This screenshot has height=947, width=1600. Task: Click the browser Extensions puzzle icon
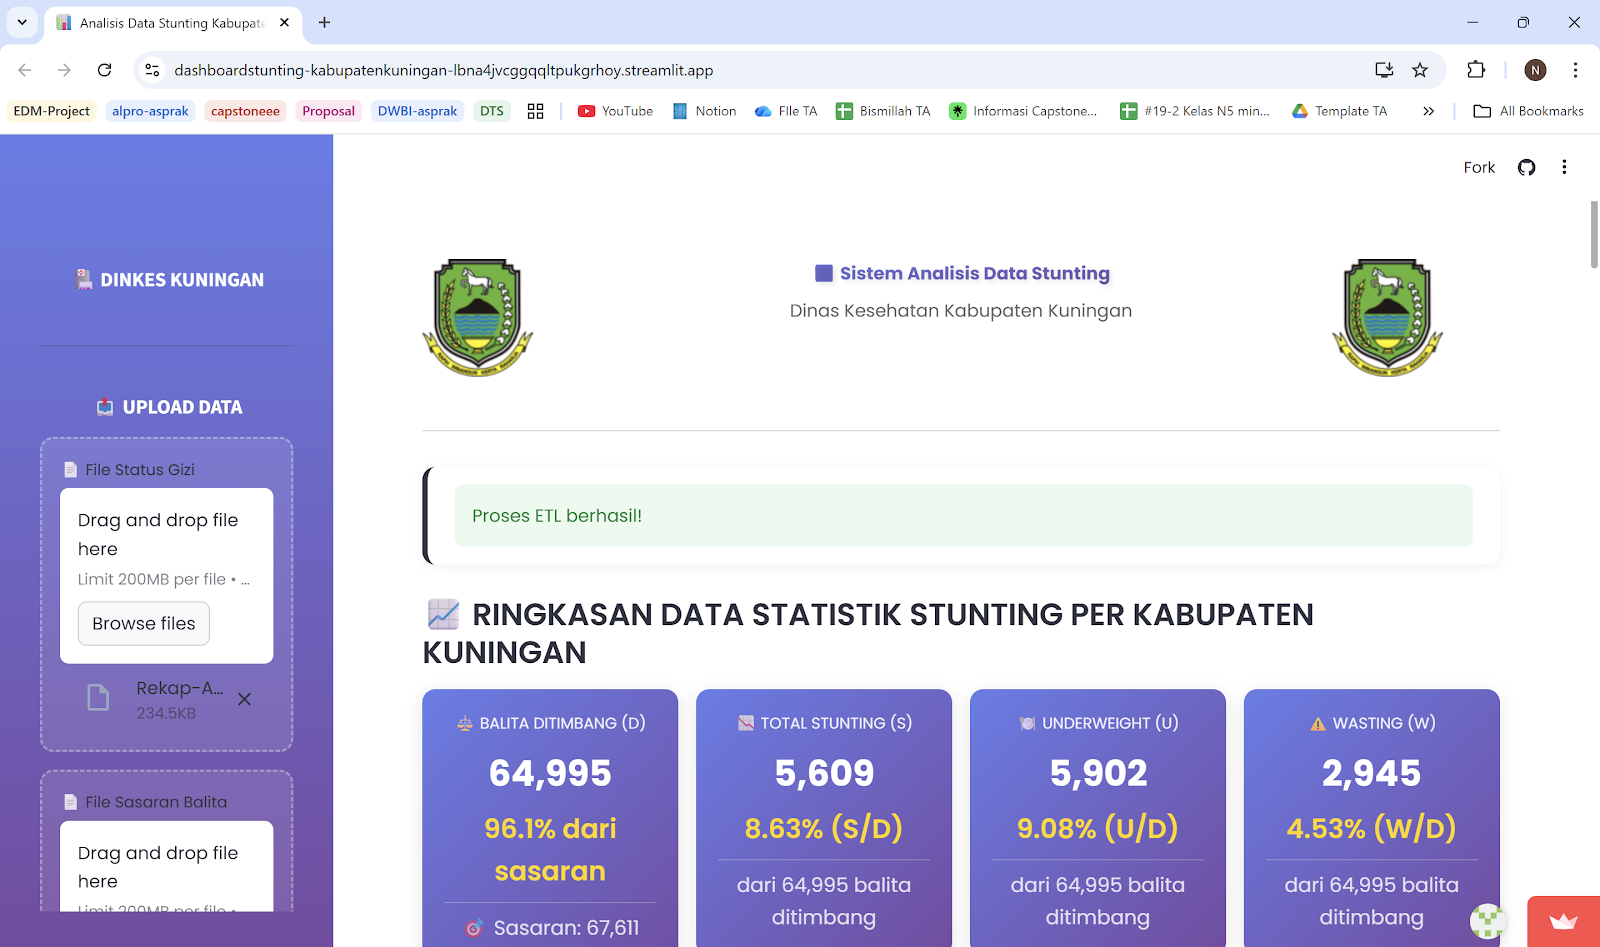tap(1475, 70)
